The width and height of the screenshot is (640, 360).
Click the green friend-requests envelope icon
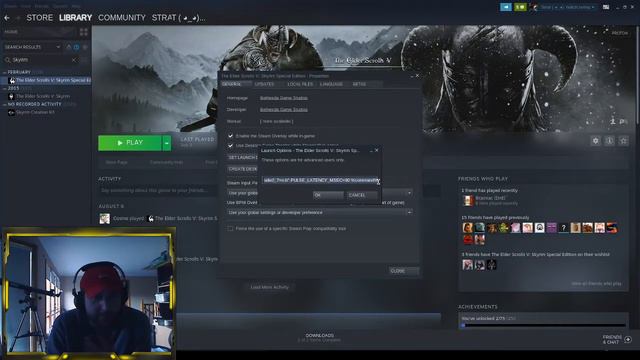pyautogui.click(x=520, y=7)
